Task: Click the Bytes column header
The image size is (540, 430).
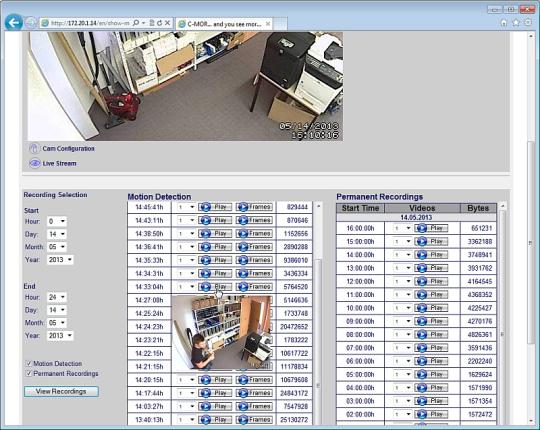Action: pos(478,208)
